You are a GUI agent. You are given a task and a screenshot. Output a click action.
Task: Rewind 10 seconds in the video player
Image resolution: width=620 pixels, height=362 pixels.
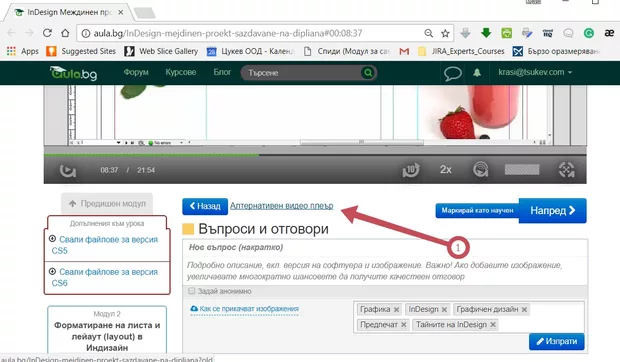coord(411,170)
